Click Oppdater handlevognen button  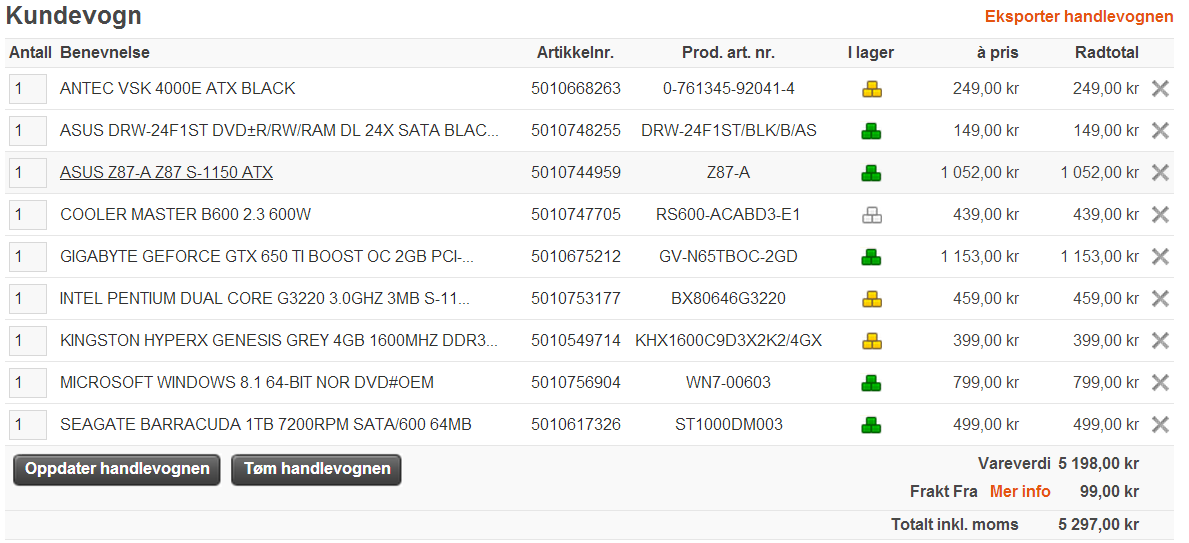click(x=117, y=469)
